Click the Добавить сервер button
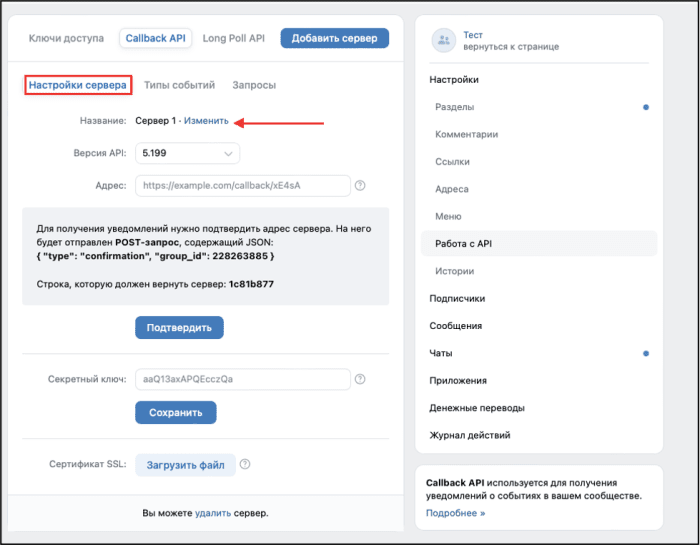 tap(334, 38)
